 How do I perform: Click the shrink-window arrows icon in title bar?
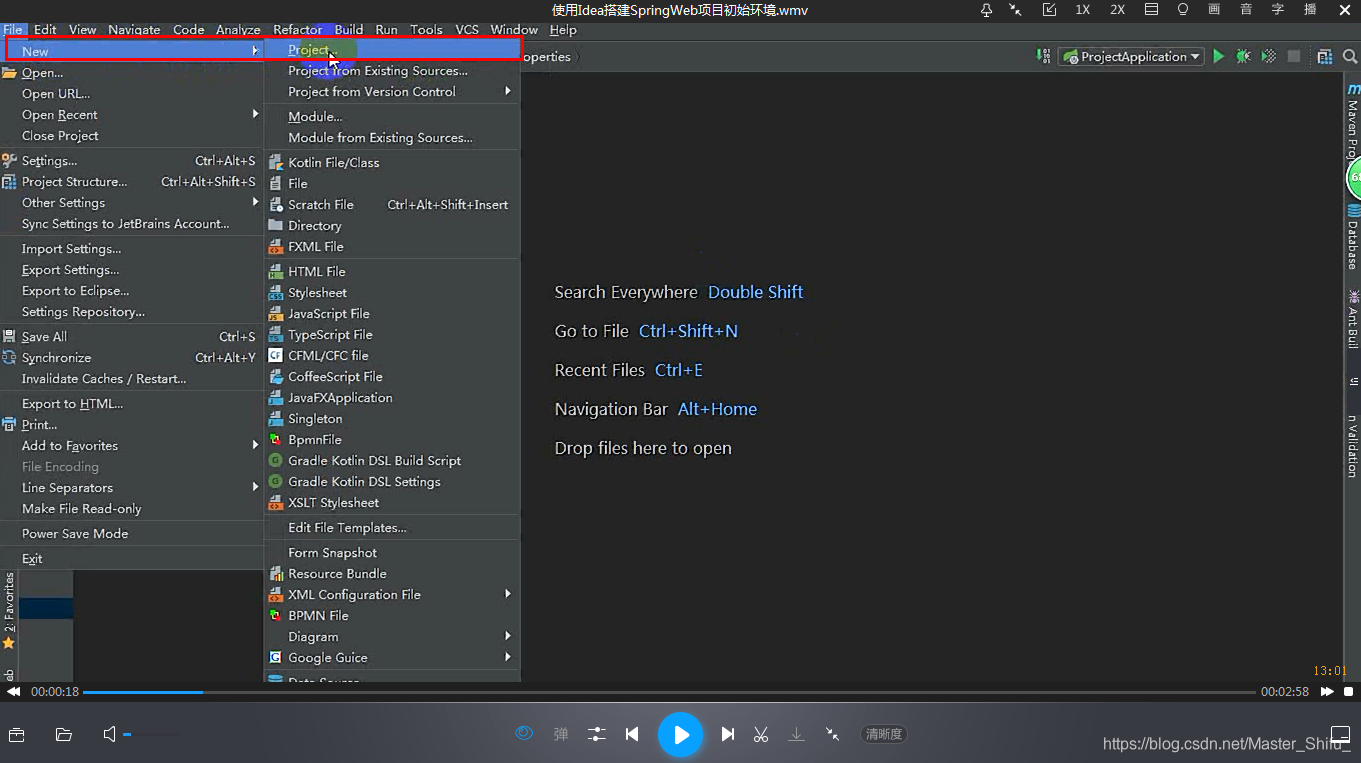pos(1016,10)
